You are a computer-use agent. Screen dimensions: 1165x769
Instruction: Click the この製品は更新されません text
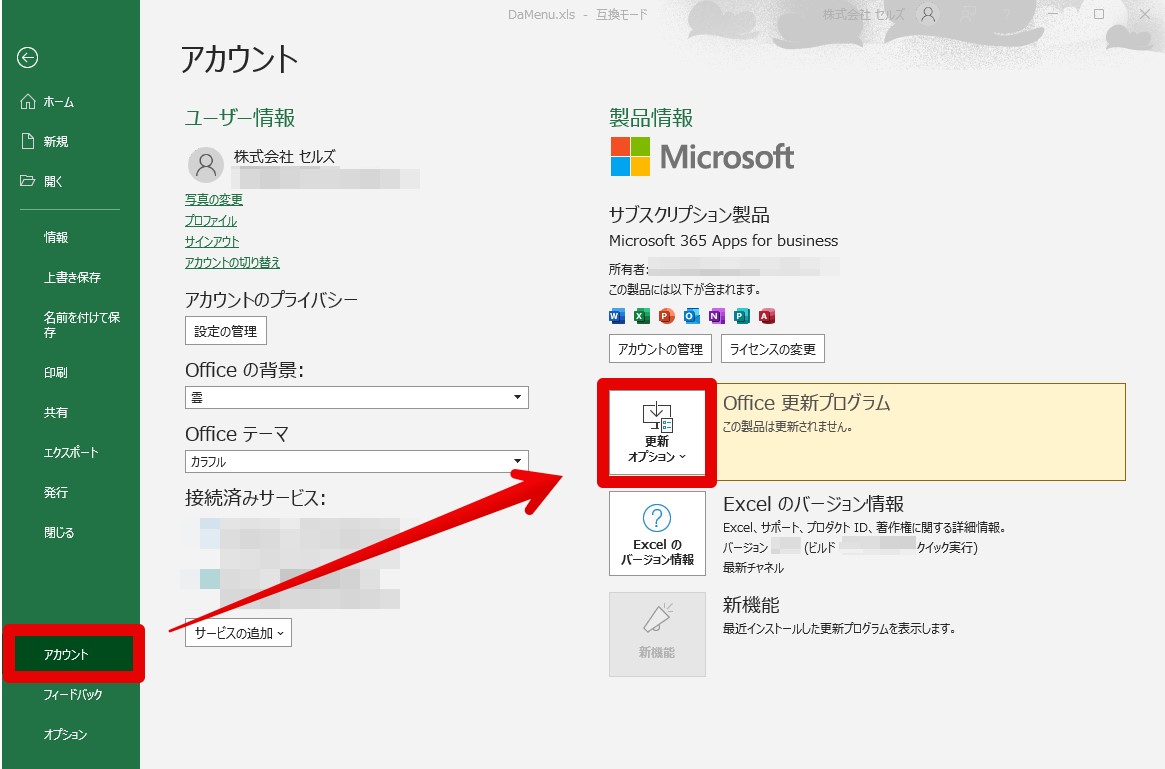(x=788, y=427)
